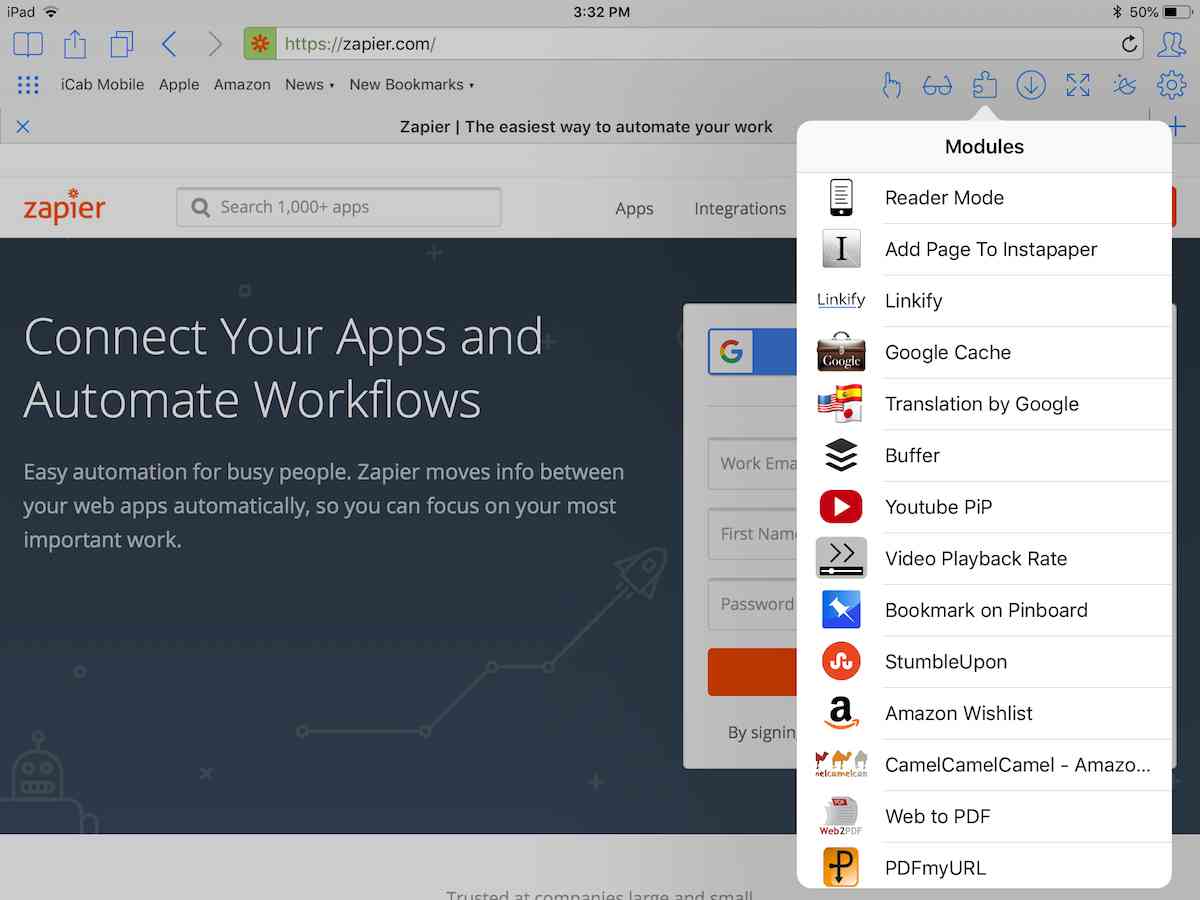Open the user accounts icon

click(x=1171, y=44)
